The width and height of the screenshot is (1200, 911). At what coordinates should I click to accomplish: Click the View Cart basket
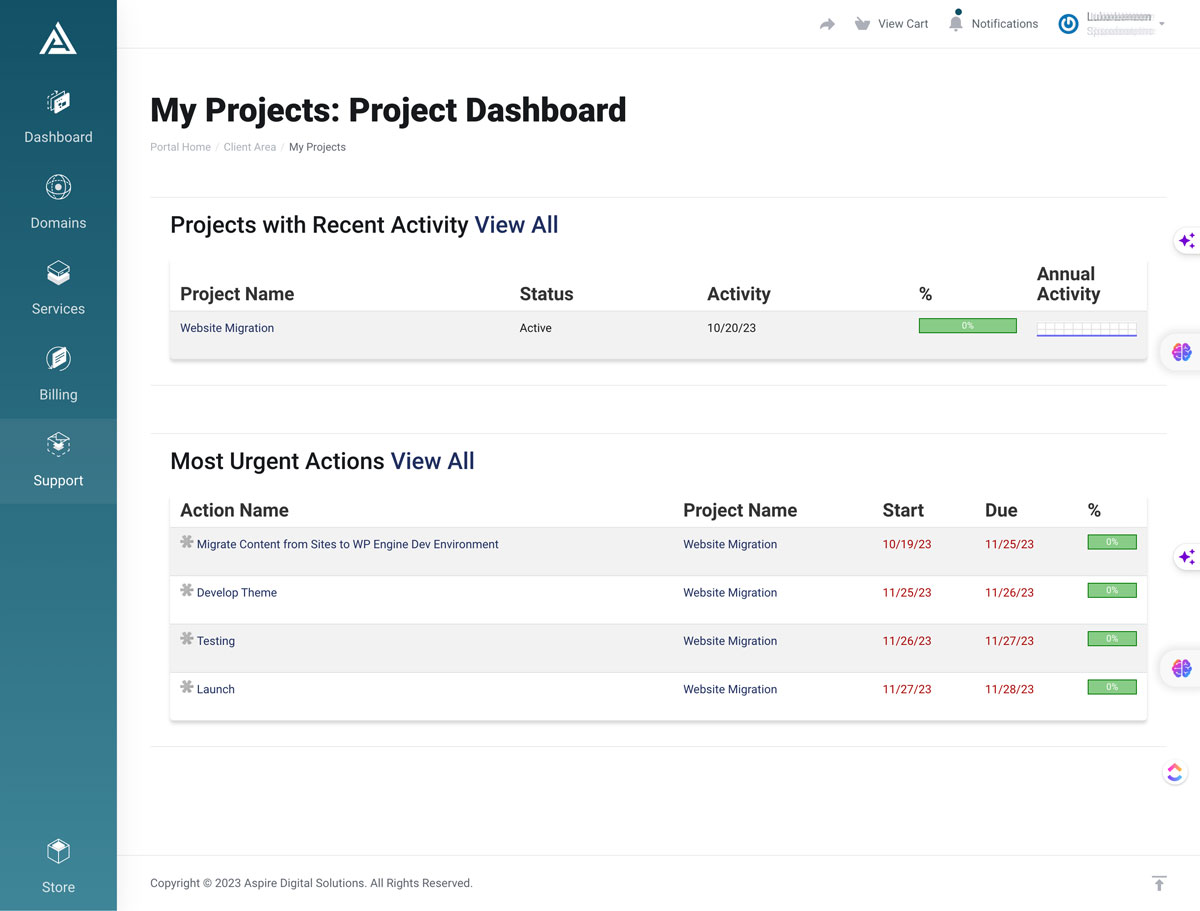point(891,24)
